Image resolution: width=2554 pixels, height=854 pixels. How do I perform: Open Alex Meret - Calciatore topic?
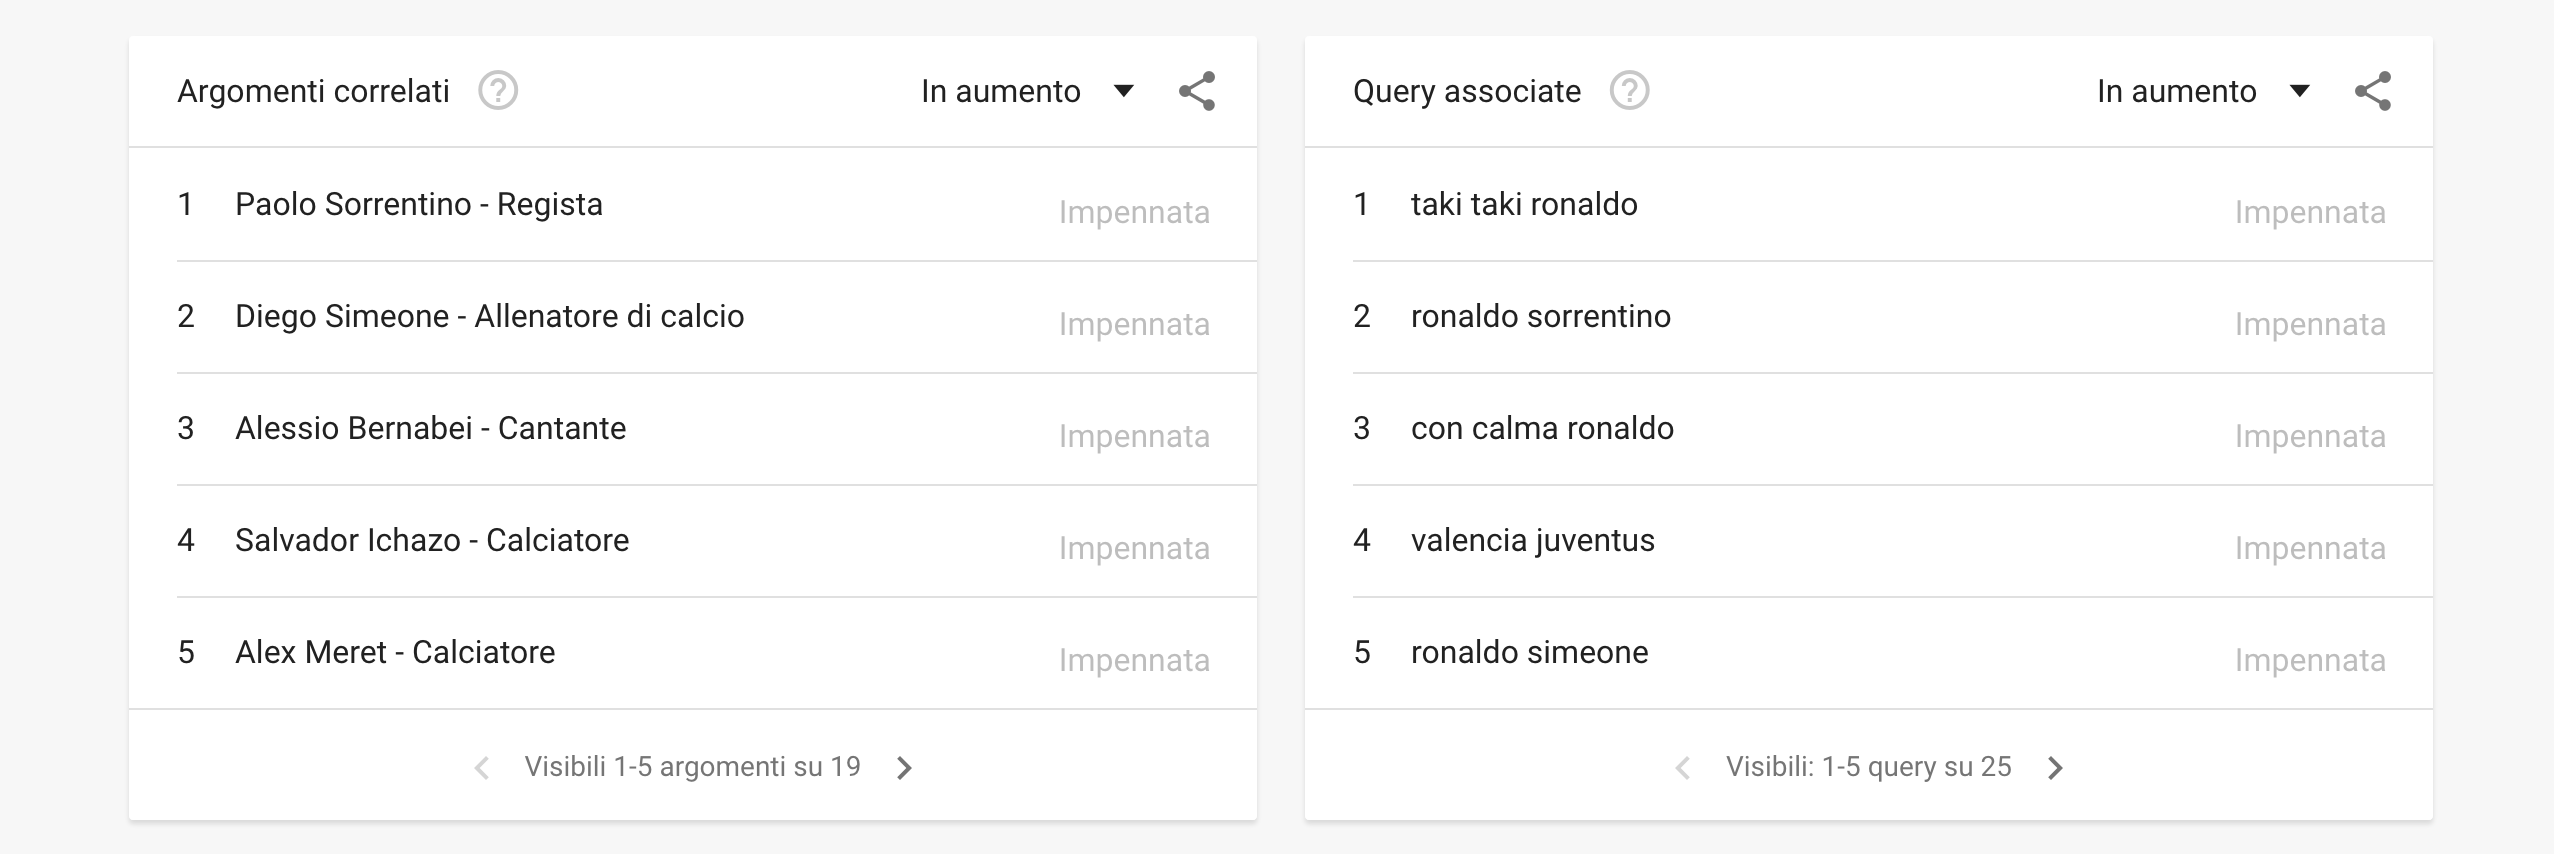(x=395, y=652)
